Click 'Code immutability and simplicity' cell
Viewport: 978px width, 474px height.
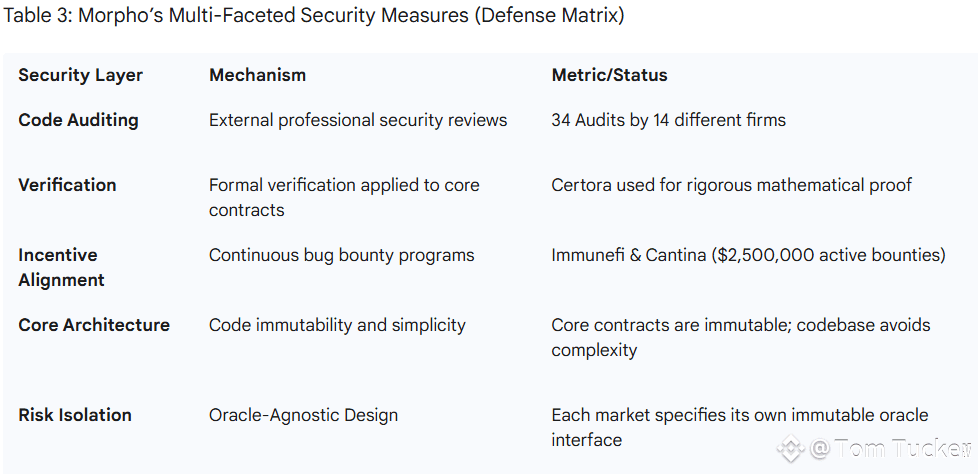point(337,325)
